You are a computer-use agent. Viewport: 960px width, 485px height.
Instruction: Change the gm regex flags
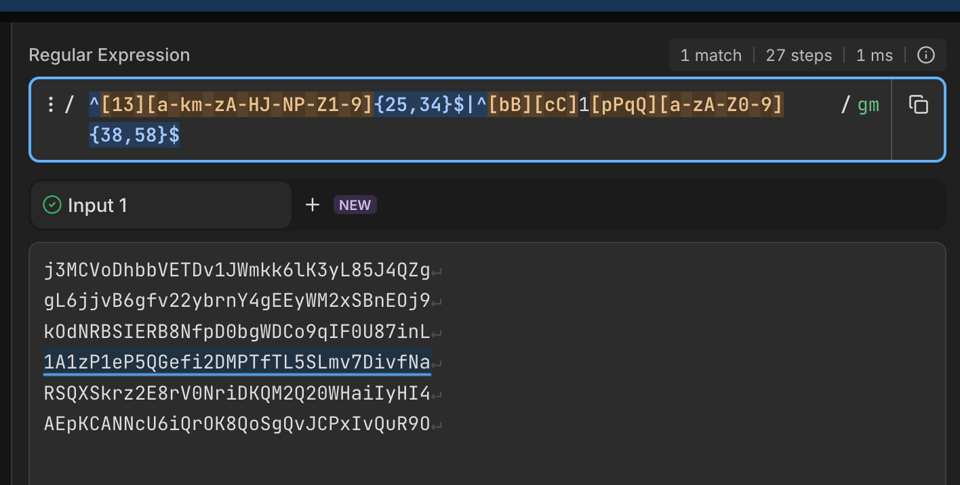pos(868,105)
